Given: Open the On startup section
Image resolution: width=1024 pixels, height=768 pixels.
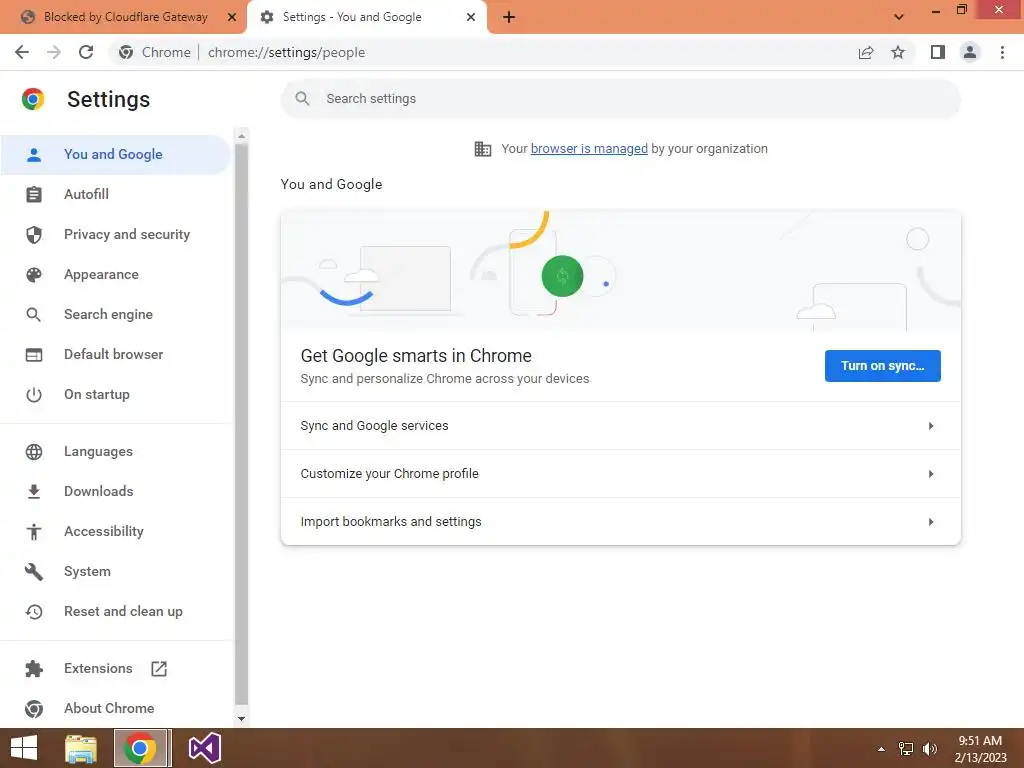Looking at the screenshot, I should pos(116,395).
